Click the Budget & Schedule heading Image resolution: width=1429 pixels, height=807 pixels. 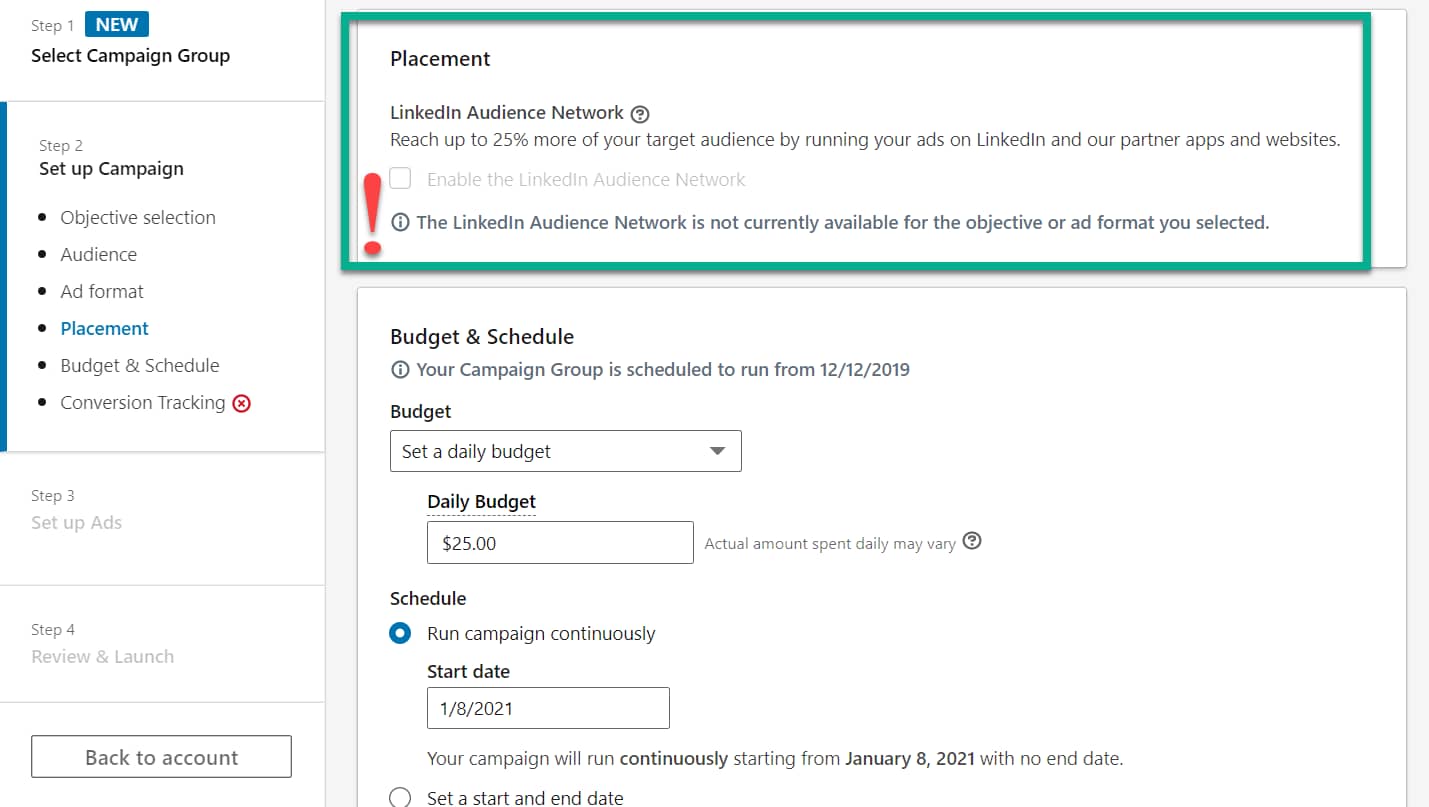[x=482, y=336]
